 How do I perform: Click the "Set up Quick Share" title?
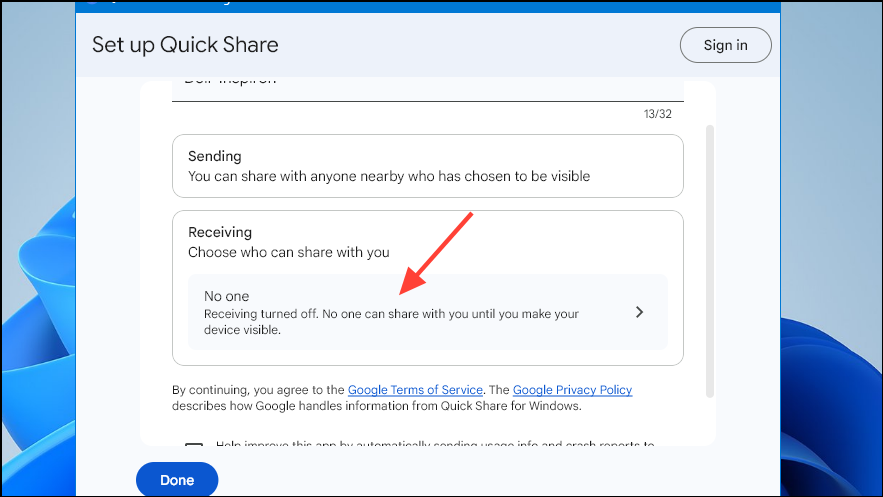click(185, 45)
